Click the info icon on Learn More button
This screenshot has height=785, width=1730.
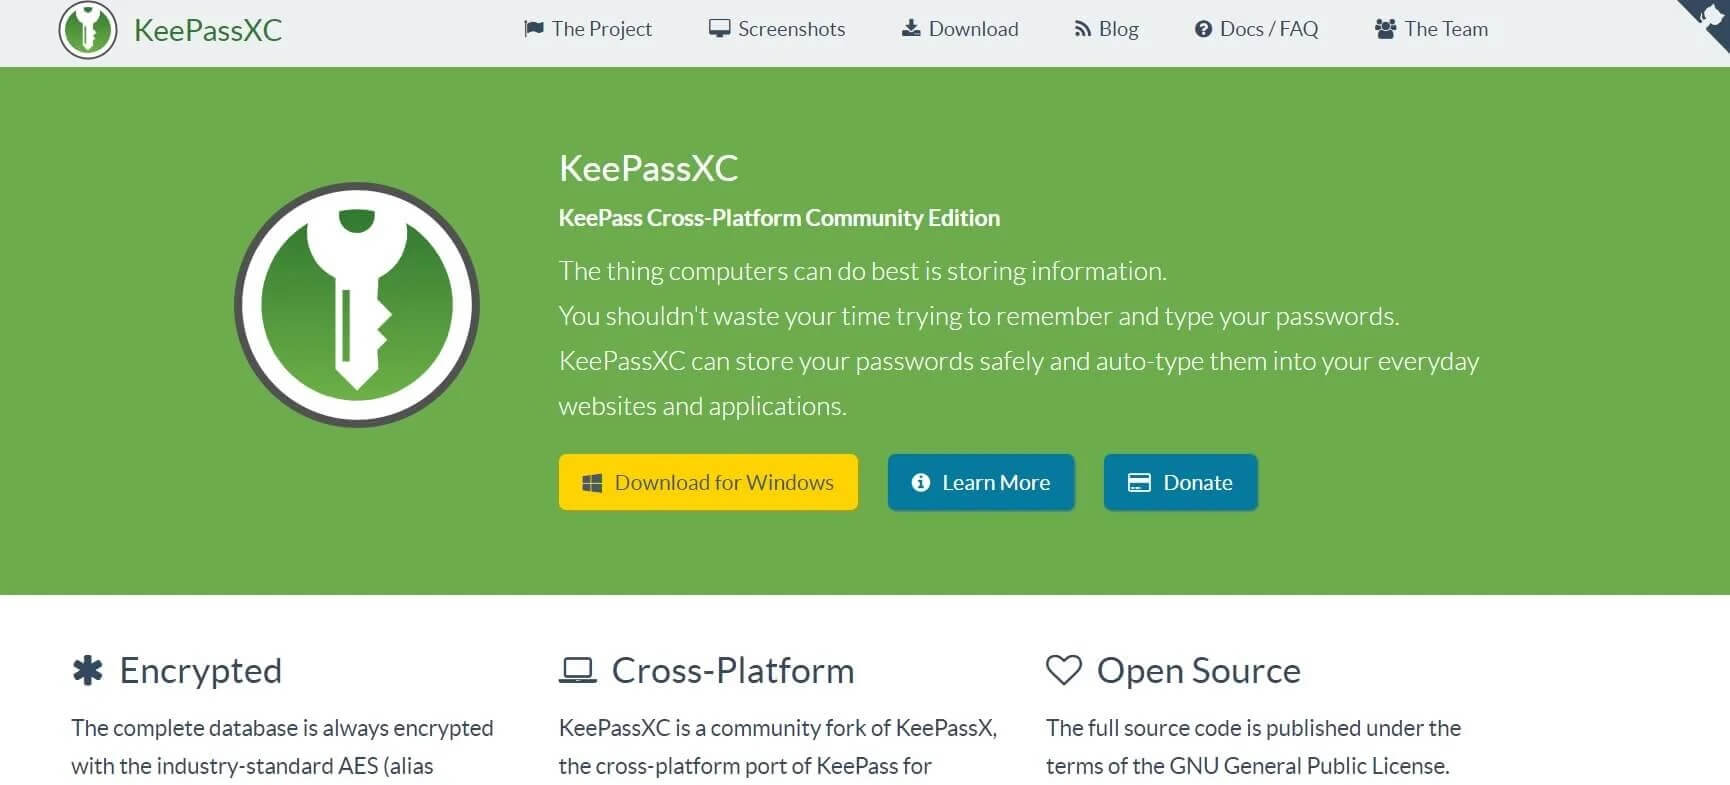921,483
